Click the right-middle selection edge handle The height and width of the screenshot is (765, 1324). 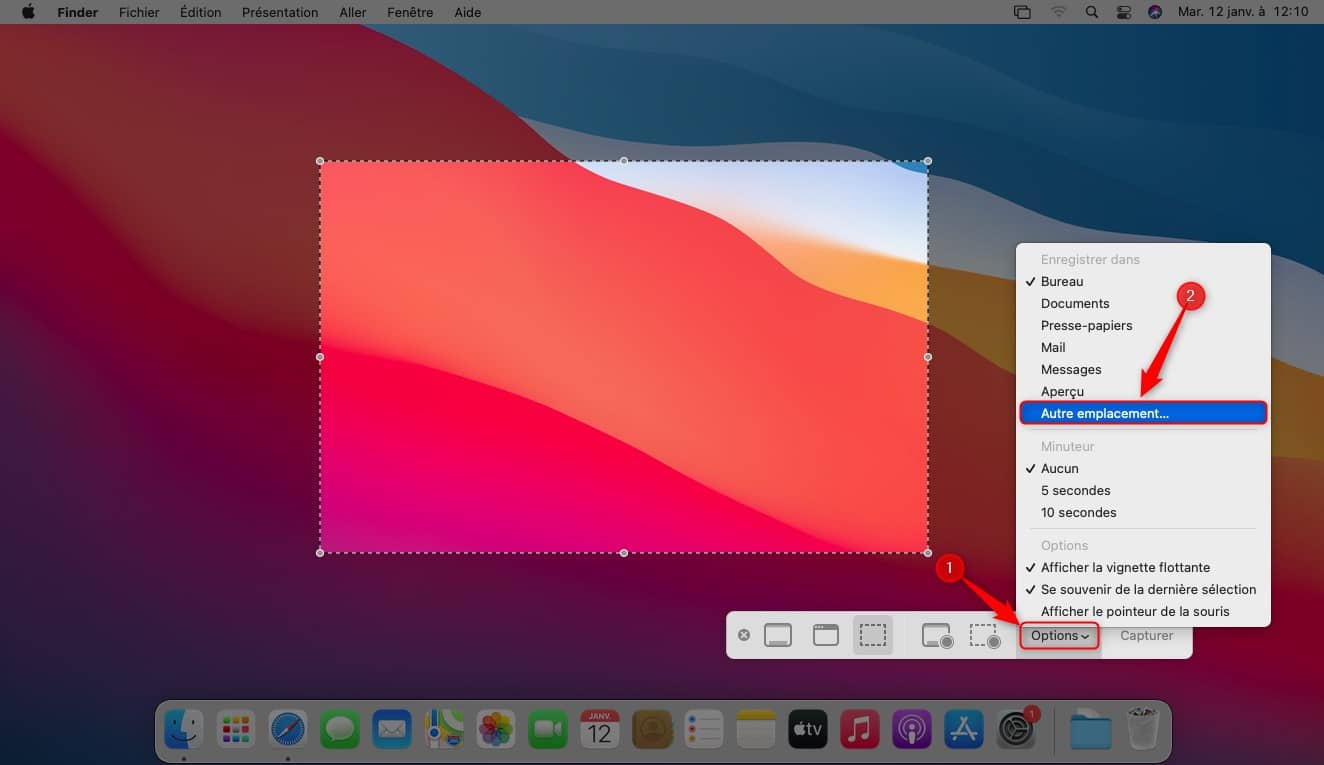click(x=928, y=357)
